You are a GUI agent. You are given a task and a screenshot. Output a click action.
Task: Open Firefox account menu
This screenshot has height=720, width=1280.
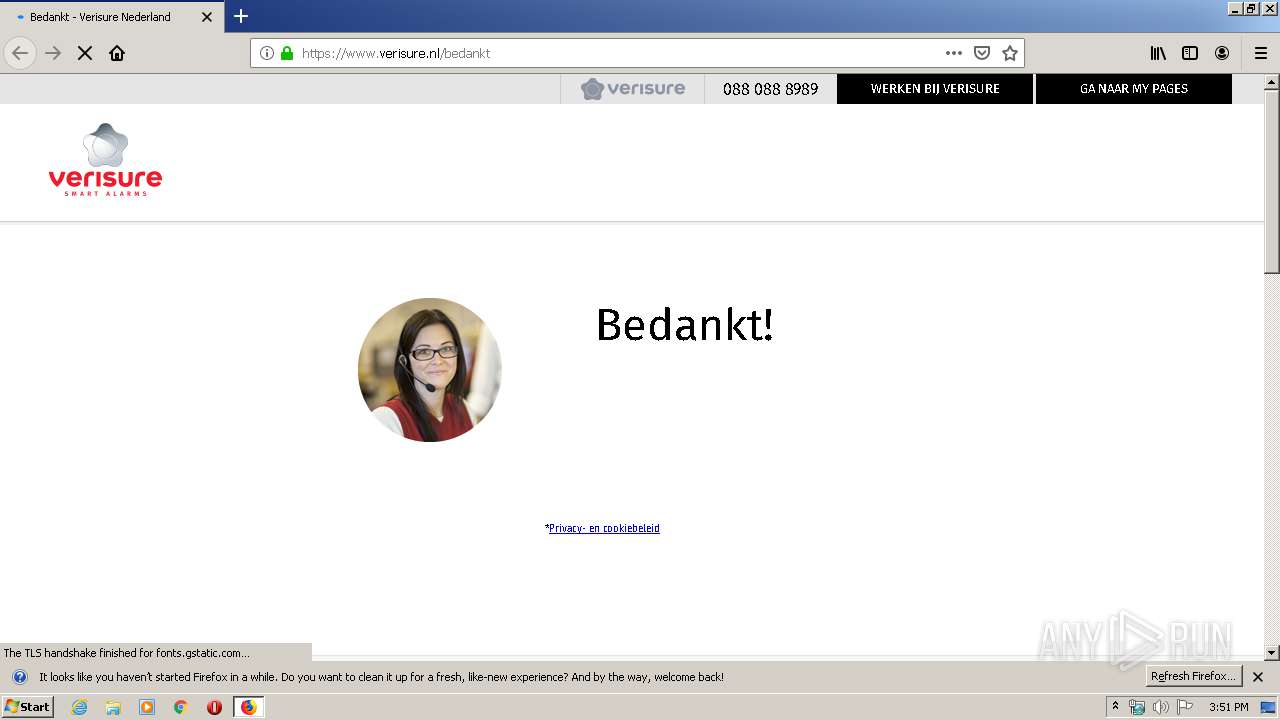1222,53
